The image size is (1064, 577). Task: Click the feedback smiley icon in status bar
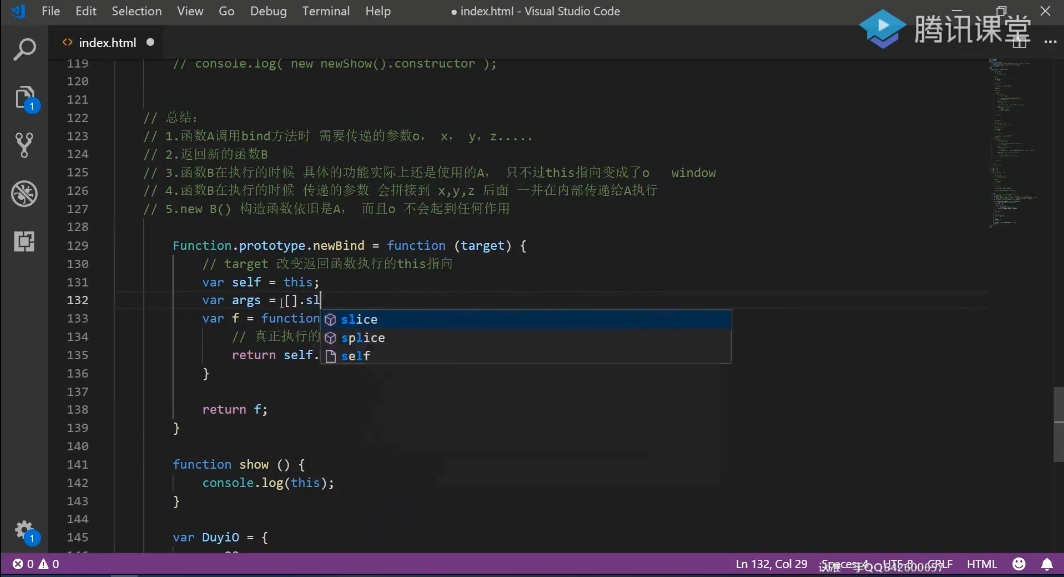(1019, 565)
